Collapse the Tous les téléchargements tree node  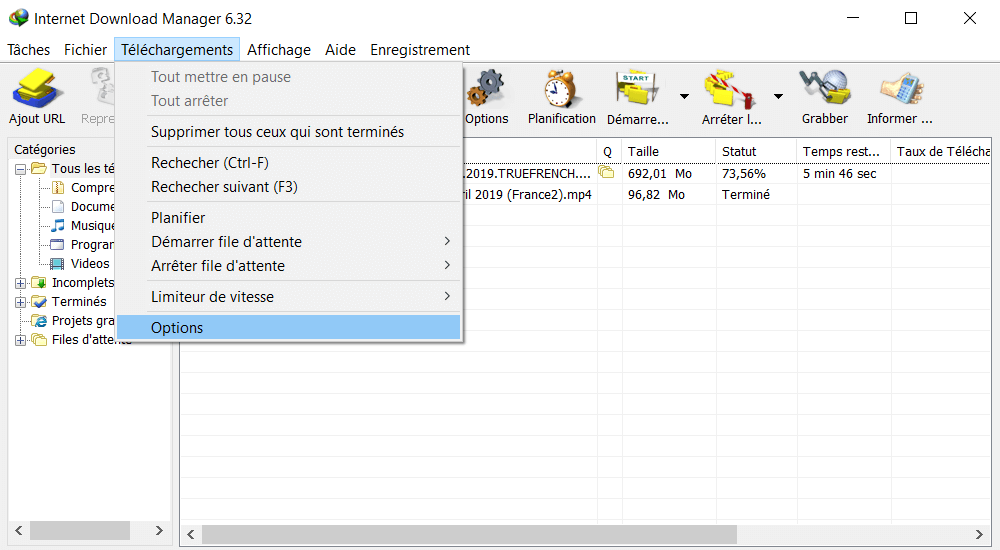click(20, 169)
